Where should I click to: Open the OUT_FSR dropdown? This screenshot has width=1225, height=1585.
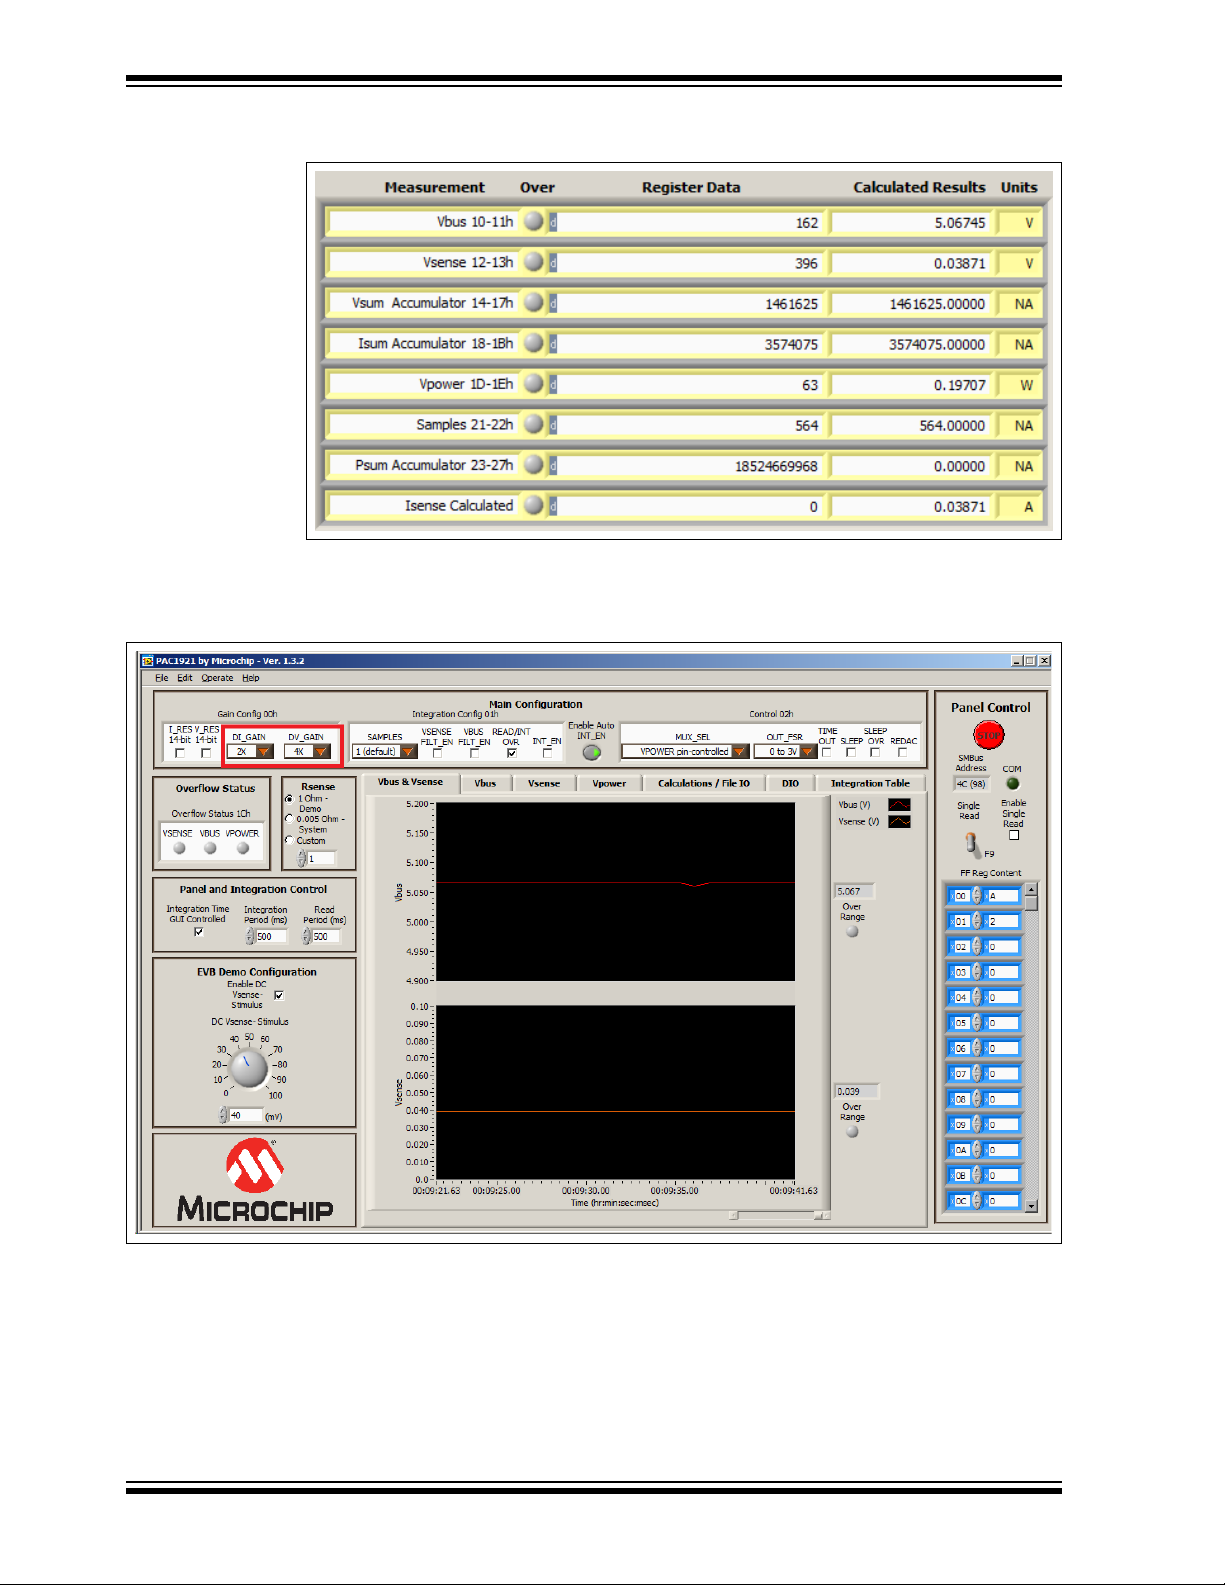pos(785,751)
